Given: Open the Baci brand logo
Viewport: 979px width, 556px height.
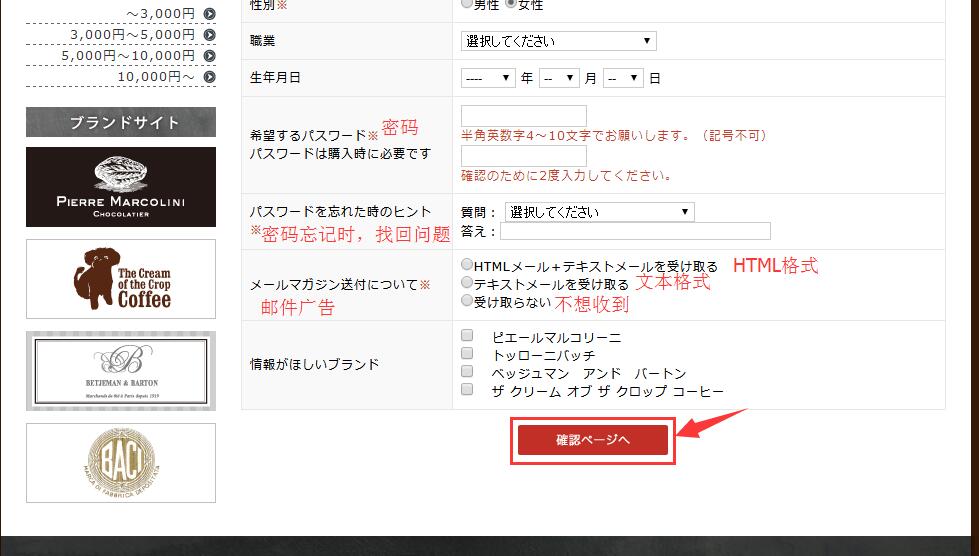Looking at the screenshot, I should 120,463.
